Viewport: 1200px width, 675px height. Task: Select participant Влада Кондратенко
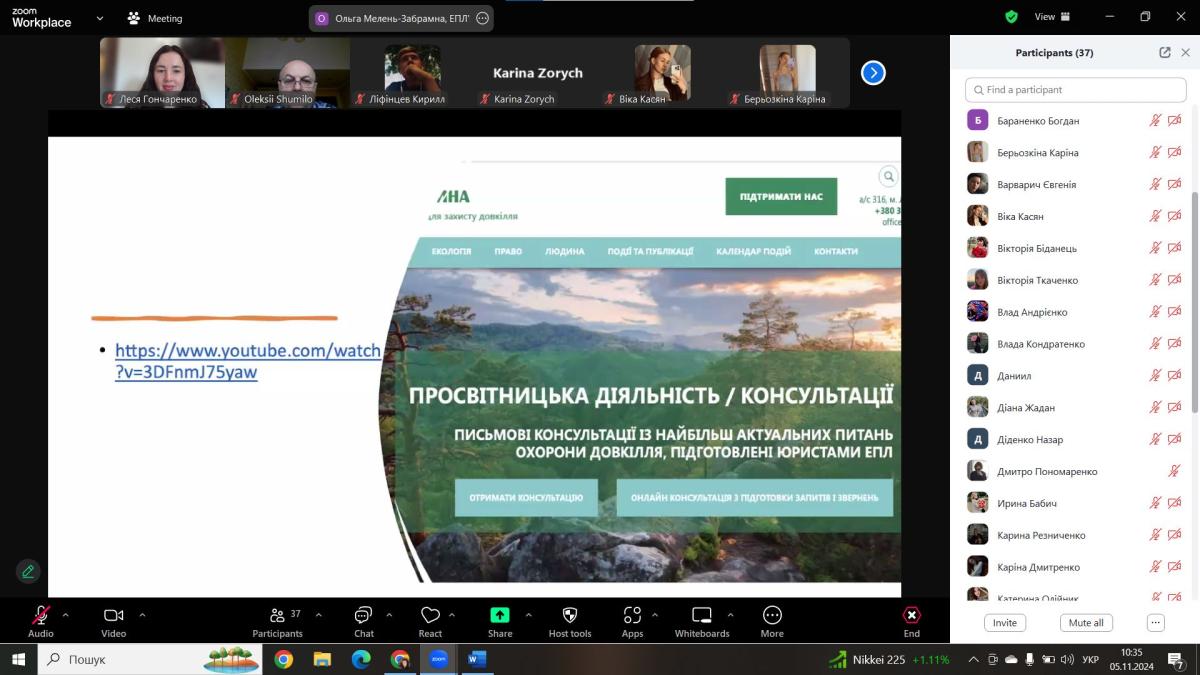tap(1075, 344)
